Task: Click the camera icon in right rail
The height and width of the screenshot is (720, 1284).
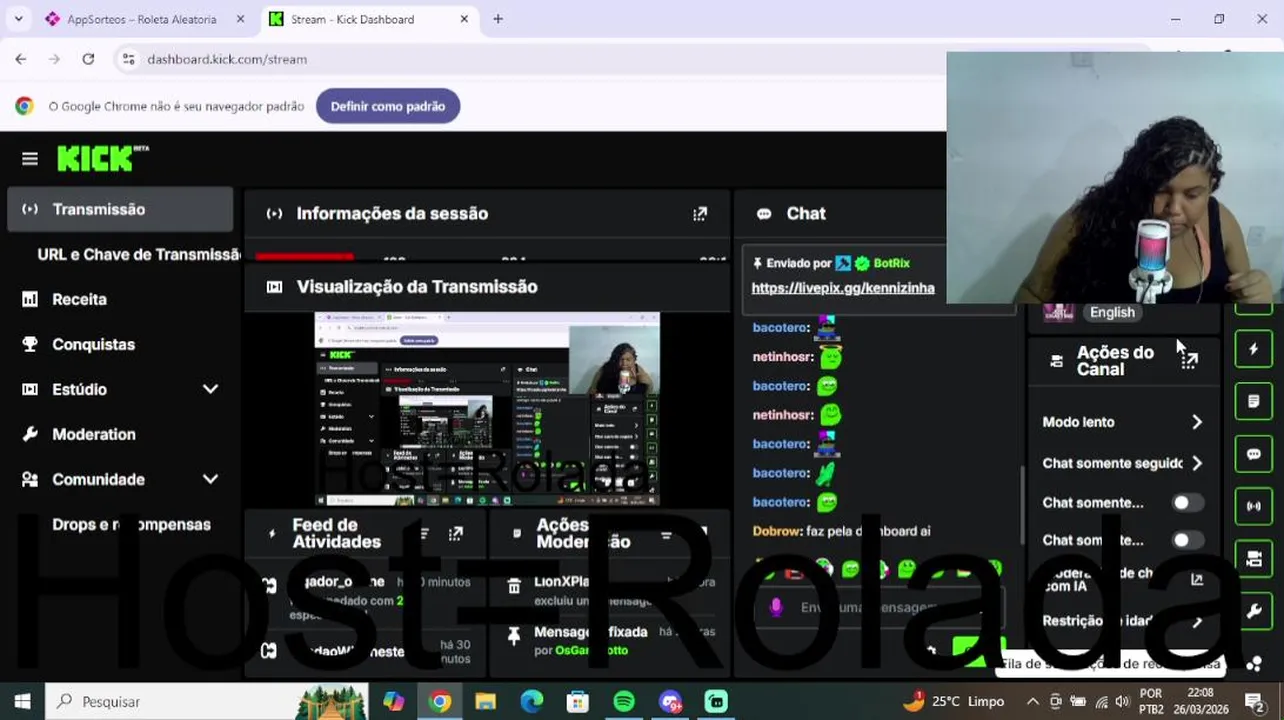Action: (x=1254, y=559)
